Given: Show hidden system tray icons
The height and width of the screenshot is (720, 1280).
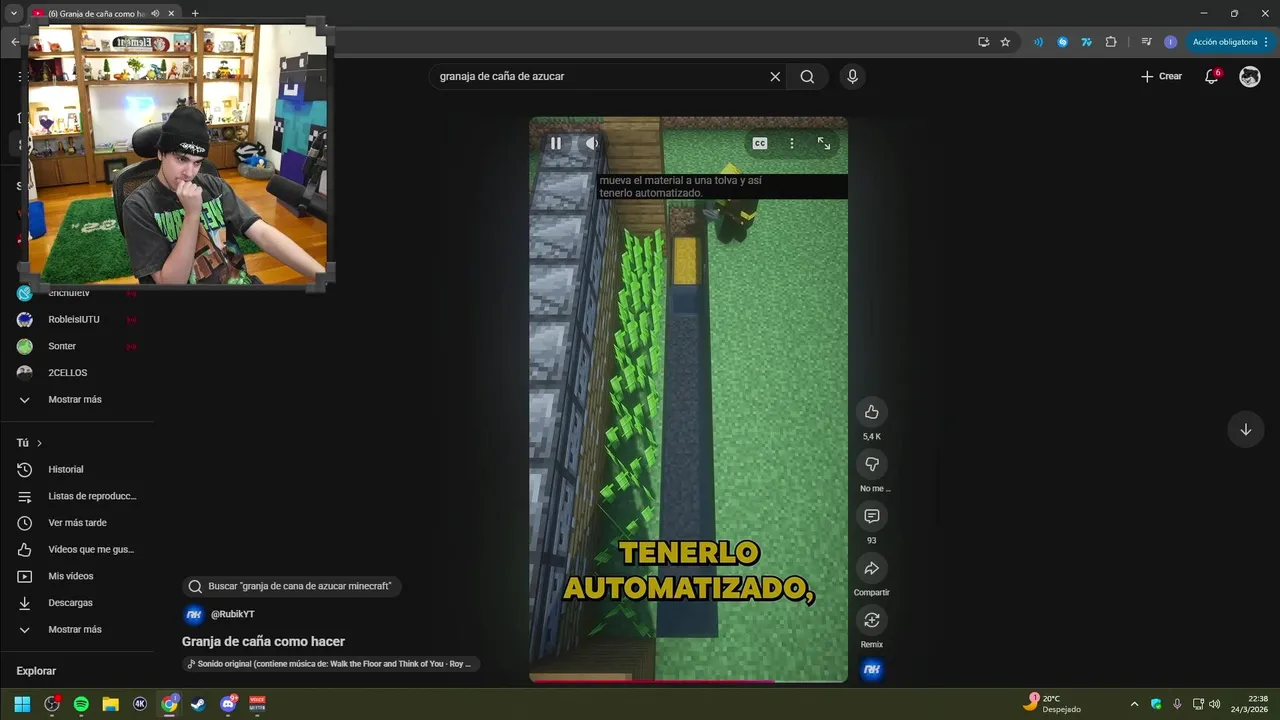Looking at the screenshot, I should click(1134, 704).
